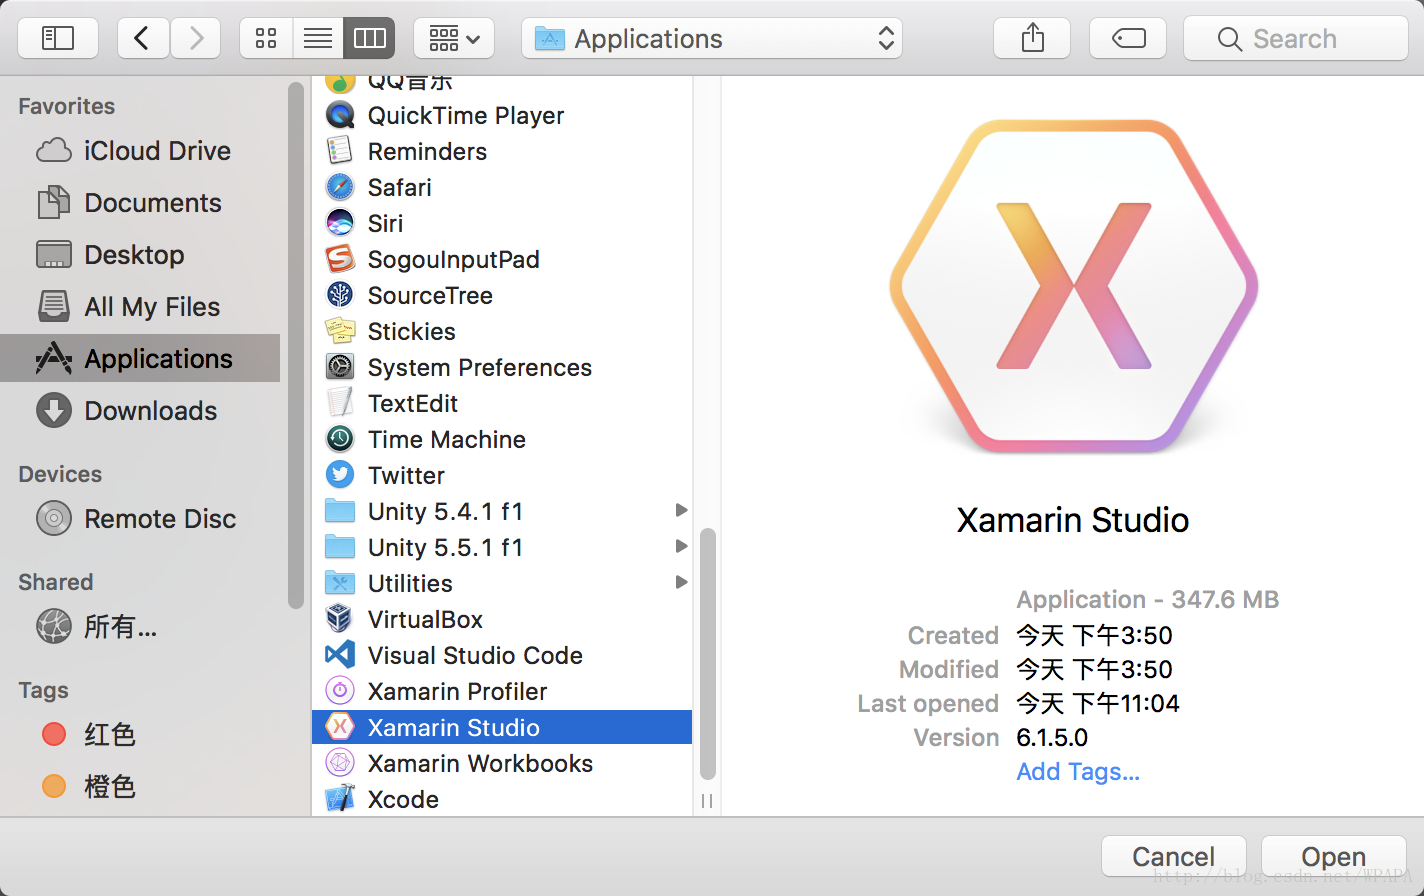Select Downloads in the sidebar
This screenshot has height=896, width=1424.
(x=140, y=411)
